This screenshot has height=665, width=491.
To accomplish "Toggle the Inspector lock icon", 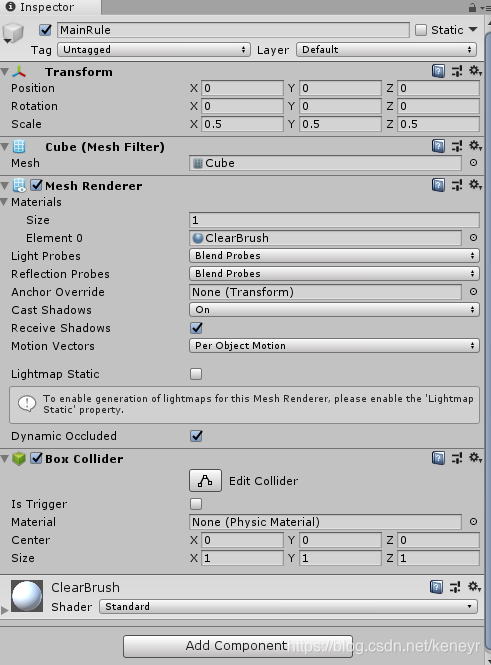I will pyautogui.click(x=472, y=7).
